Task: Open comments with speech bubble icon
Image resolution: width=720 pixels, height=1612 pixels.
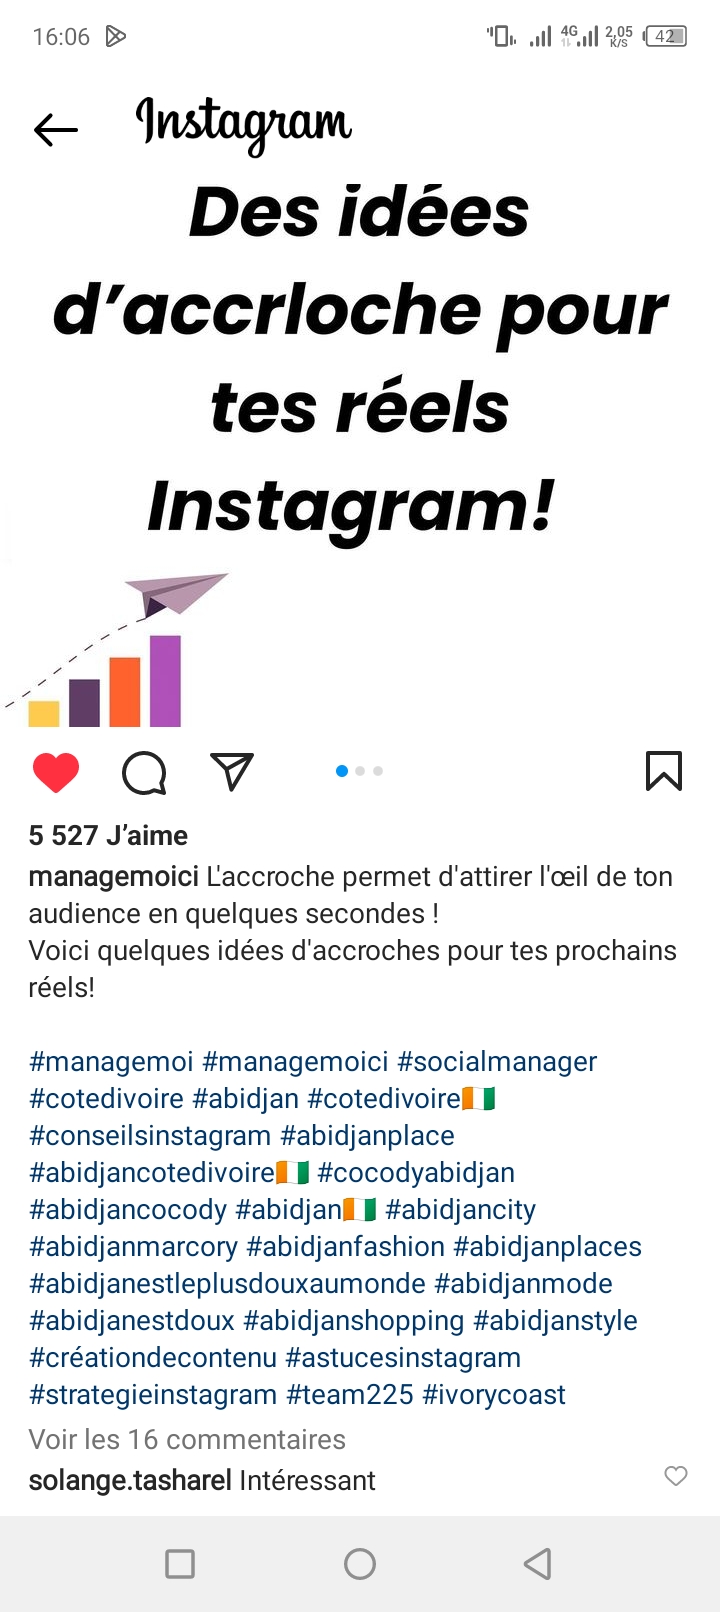Action: (144, 772)
